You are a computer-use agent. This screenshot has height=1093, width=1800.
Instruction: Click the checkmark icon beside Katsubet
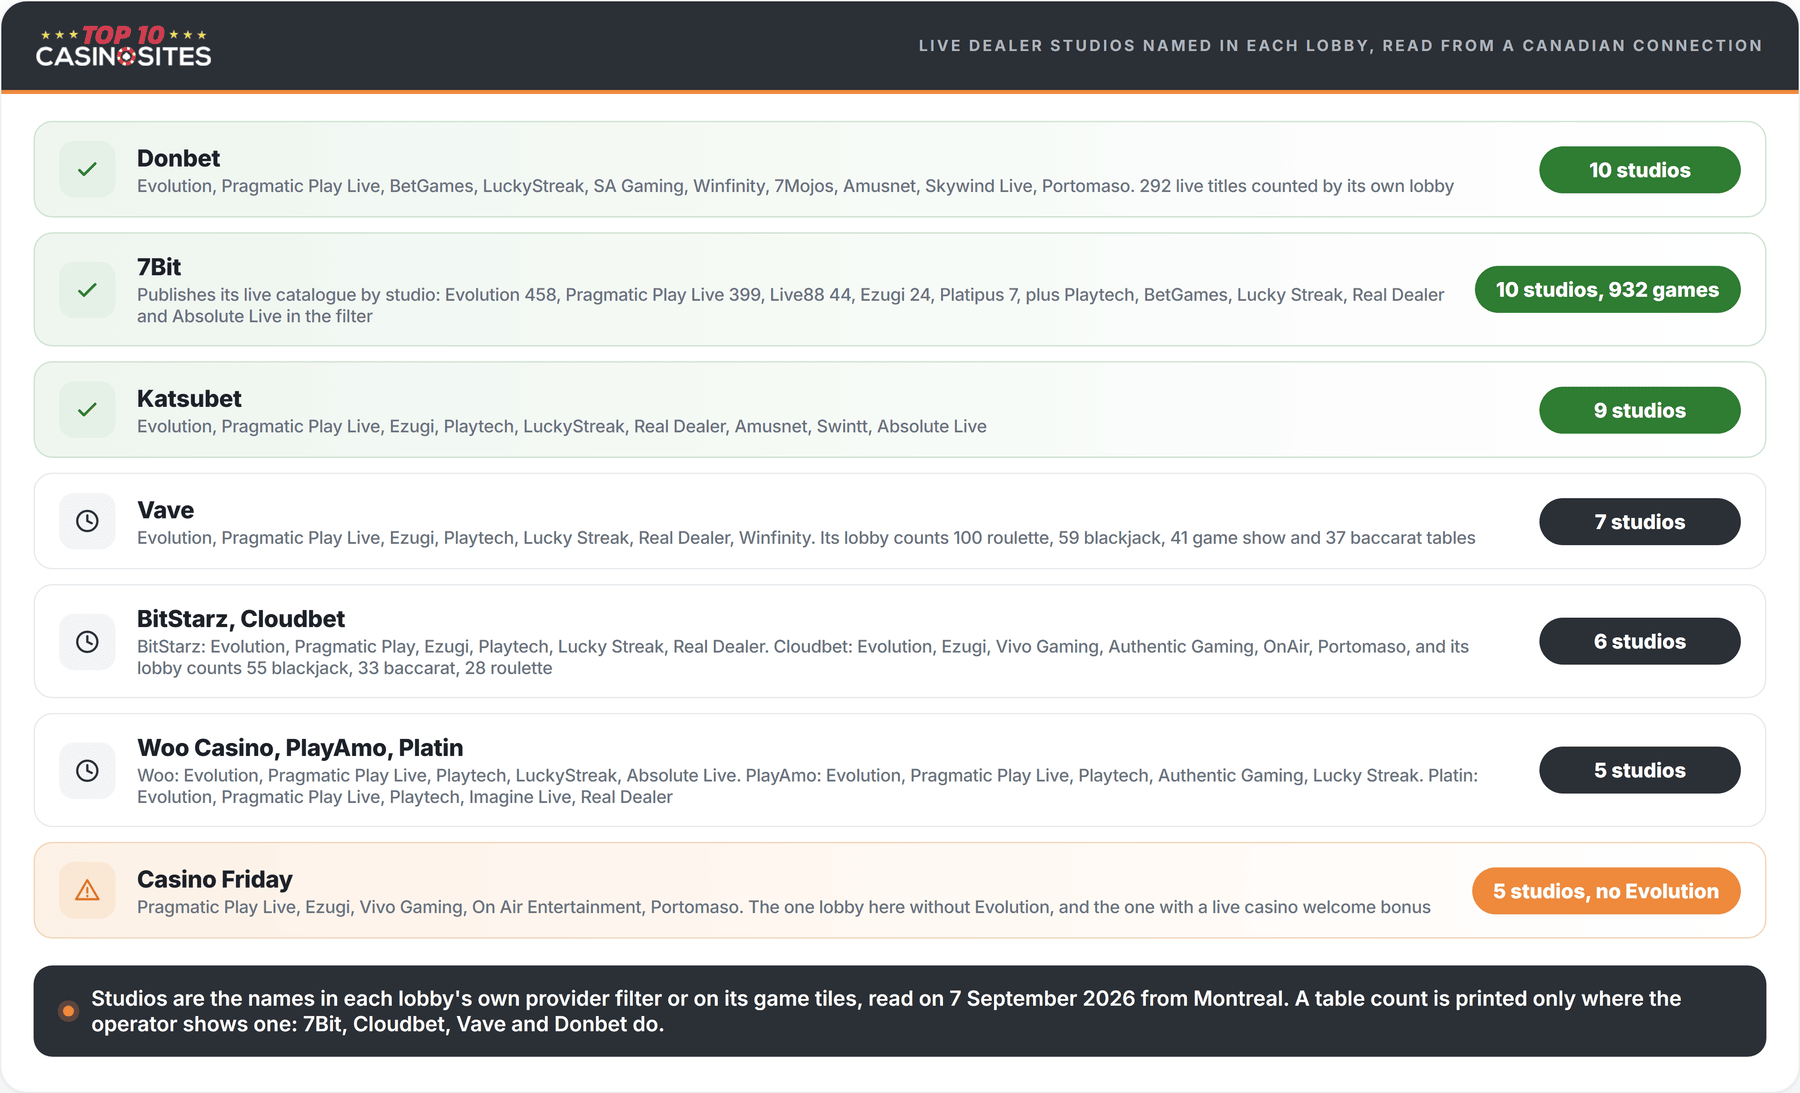pos(88,410)
